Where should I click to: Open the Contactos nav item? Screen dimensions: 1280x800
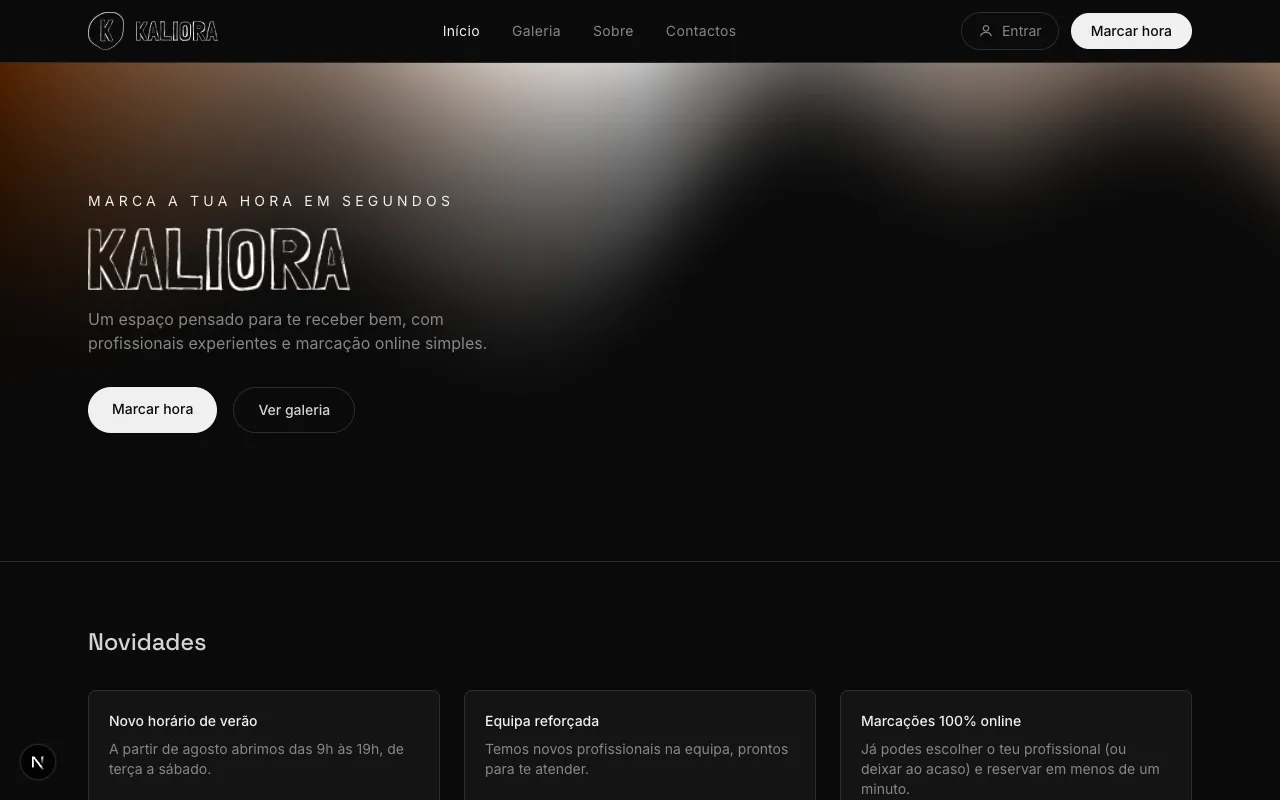pyautogui.click(x=701, y=31)
